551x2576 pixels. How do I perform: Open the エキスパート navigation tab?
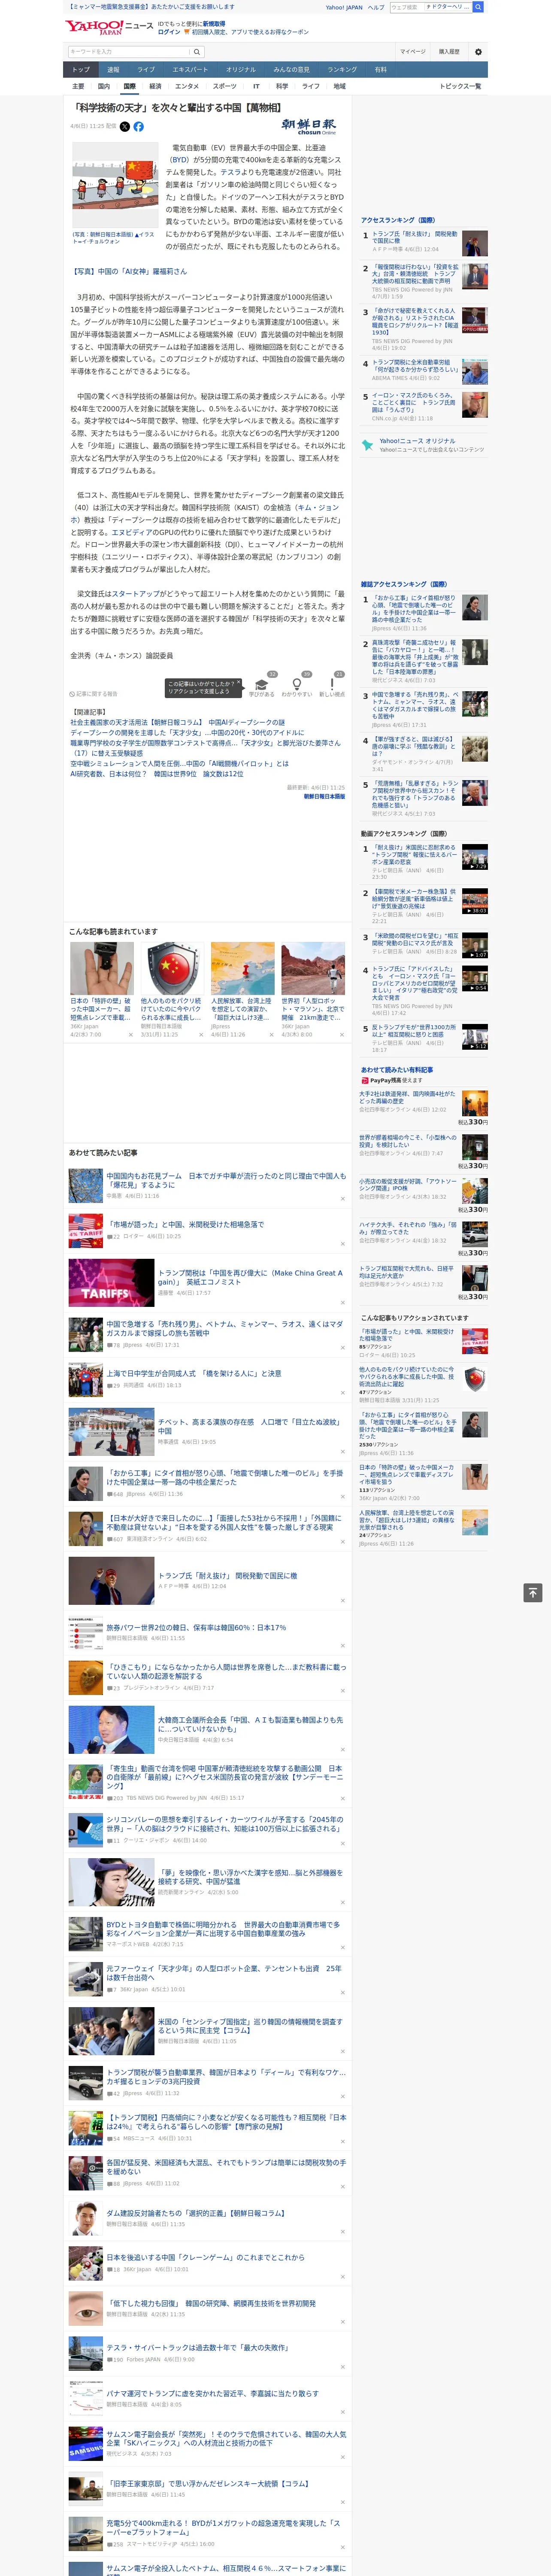click(190, 69)
